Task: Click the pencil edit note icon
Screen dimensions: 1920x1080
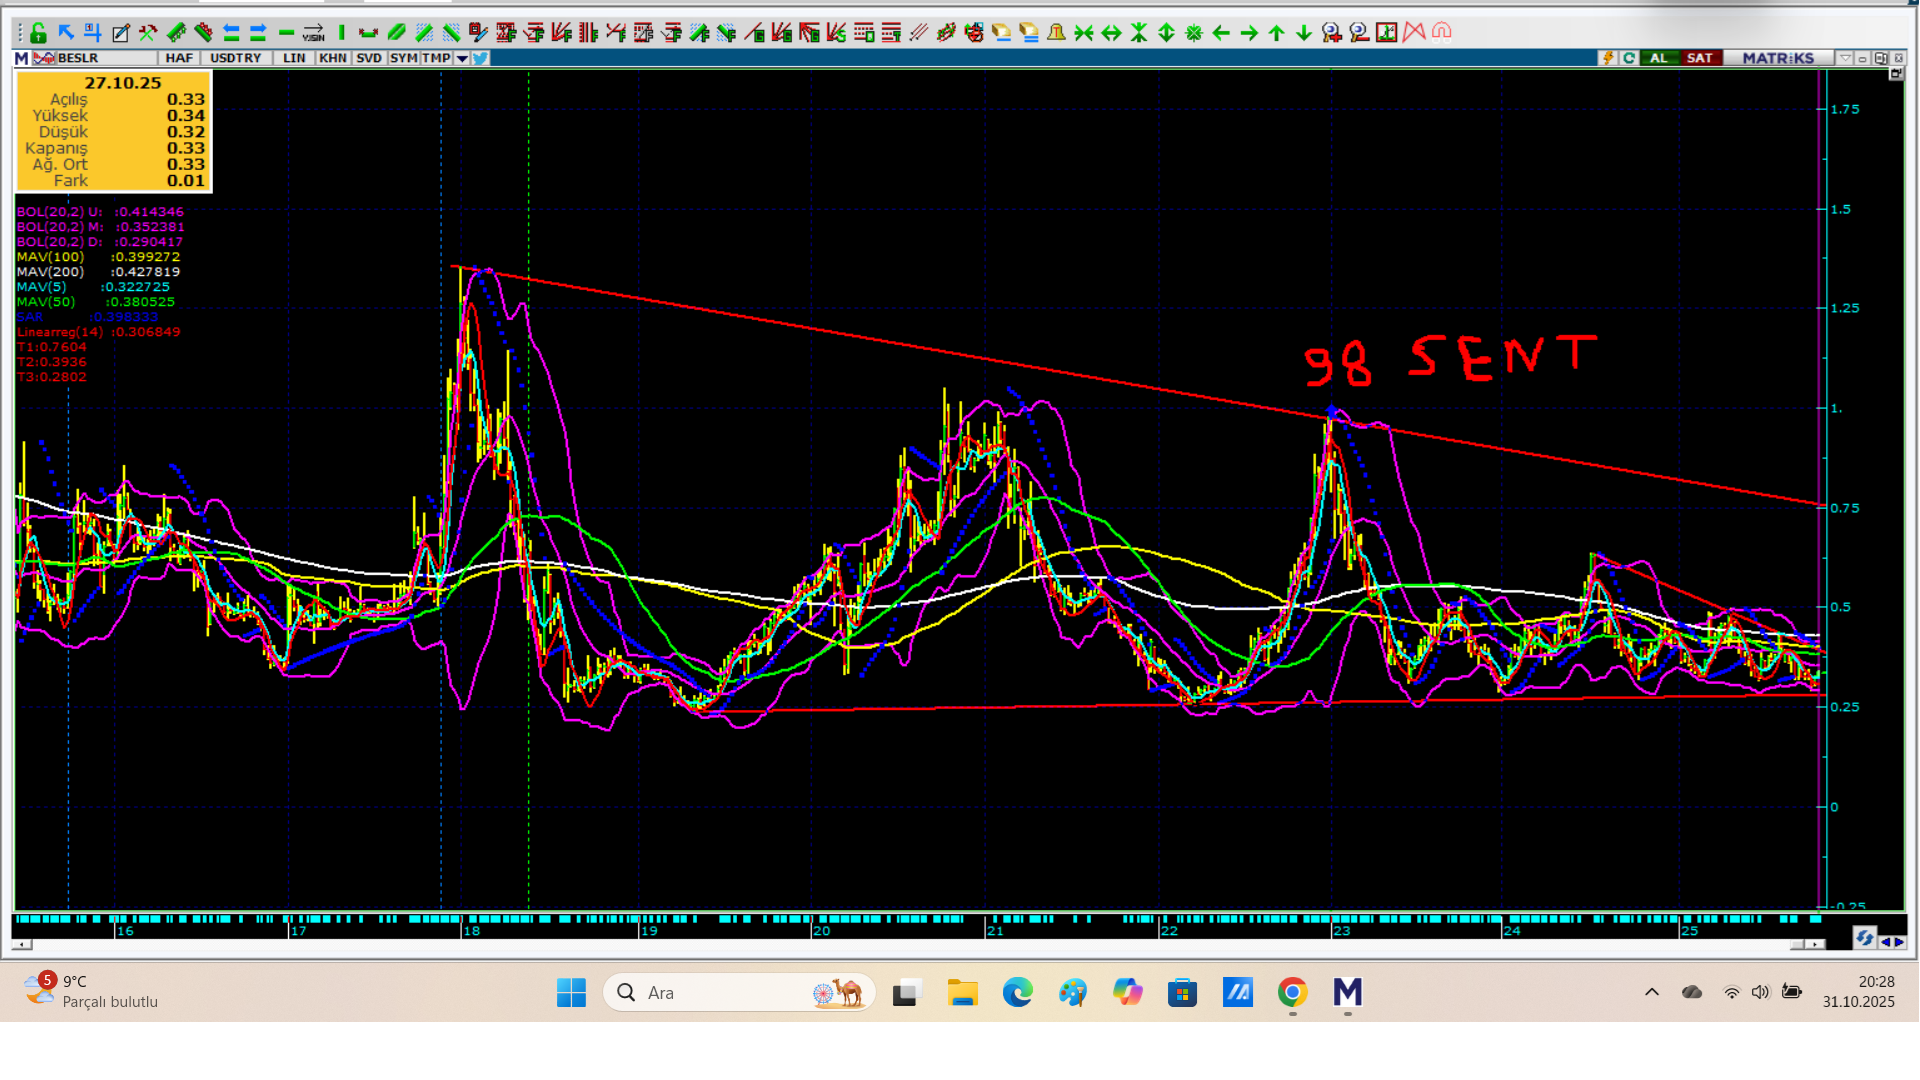Action: click(120, 33)
